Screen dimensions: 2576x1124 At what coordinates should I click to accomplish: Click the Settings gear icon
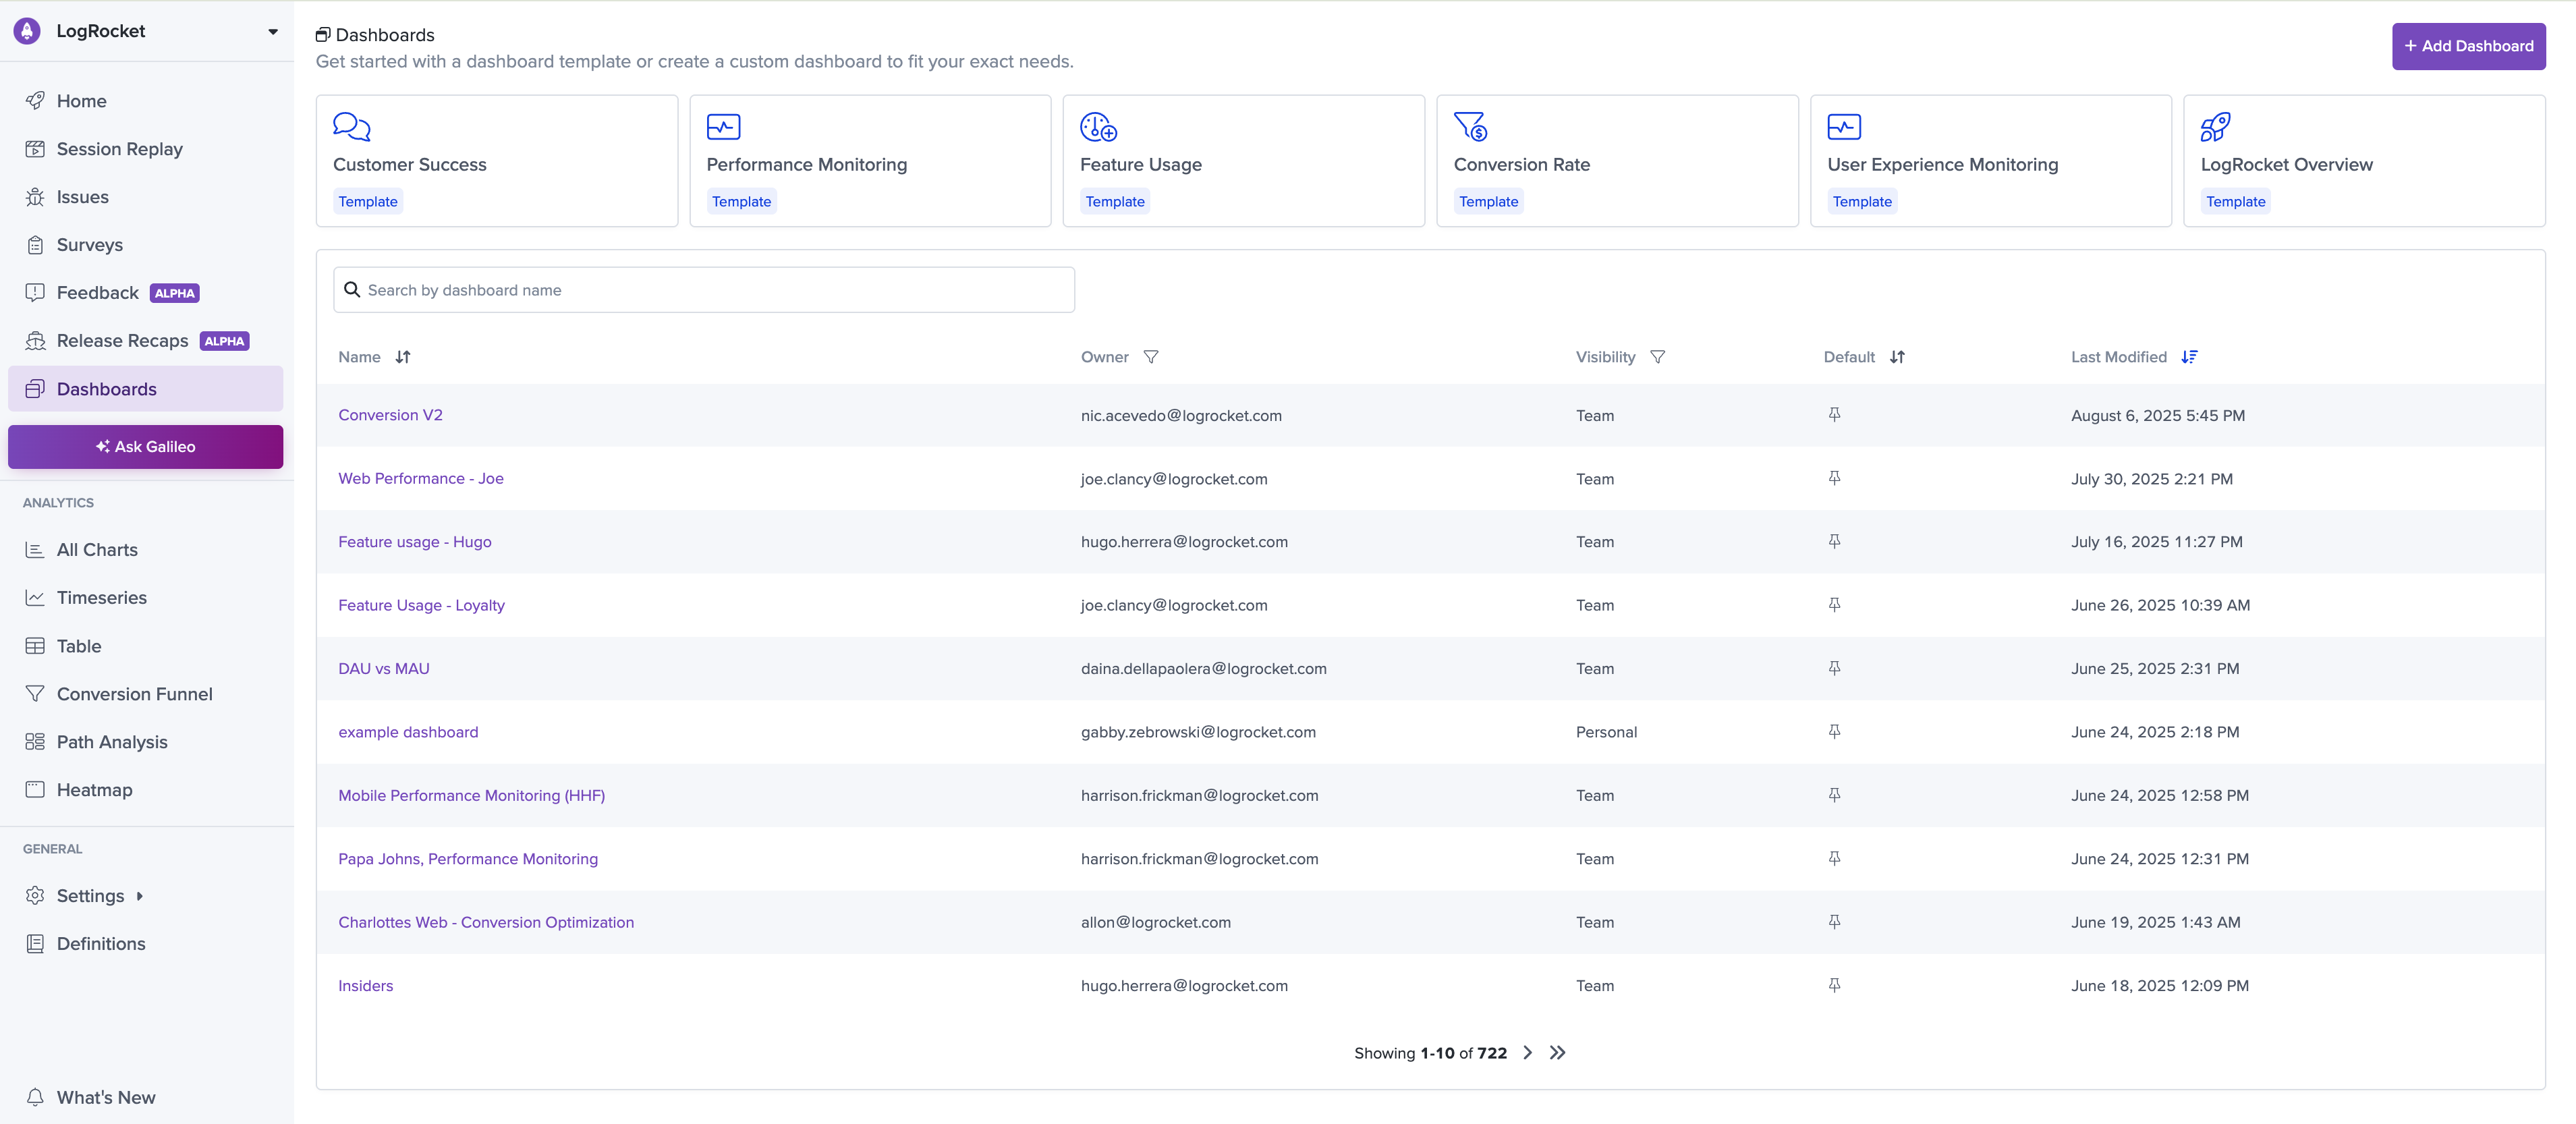35,896
